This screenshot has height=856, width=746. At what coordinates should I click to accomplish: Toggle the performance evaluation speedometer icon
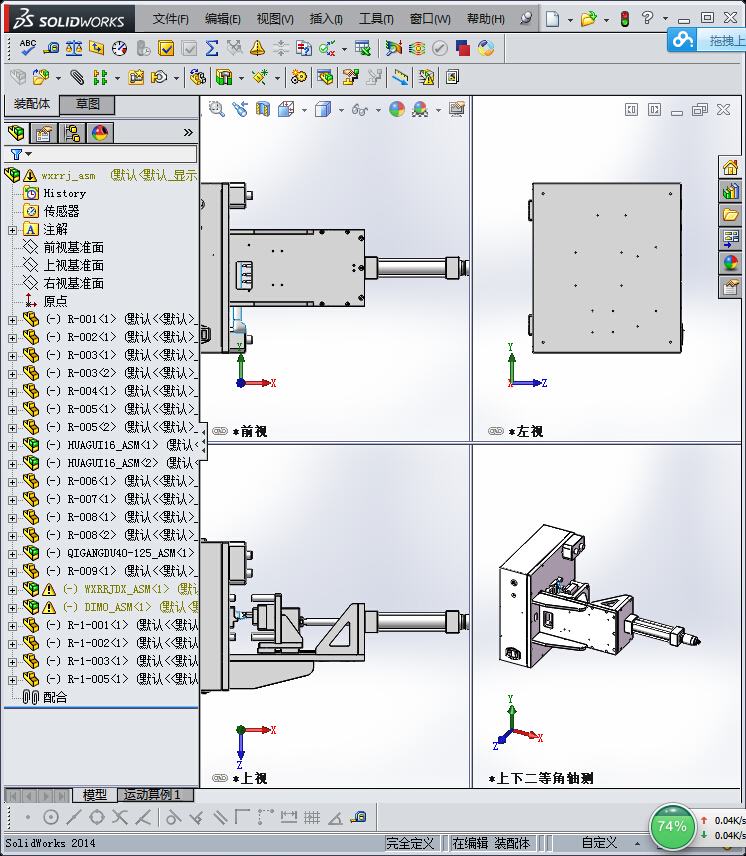pos(120,49)
